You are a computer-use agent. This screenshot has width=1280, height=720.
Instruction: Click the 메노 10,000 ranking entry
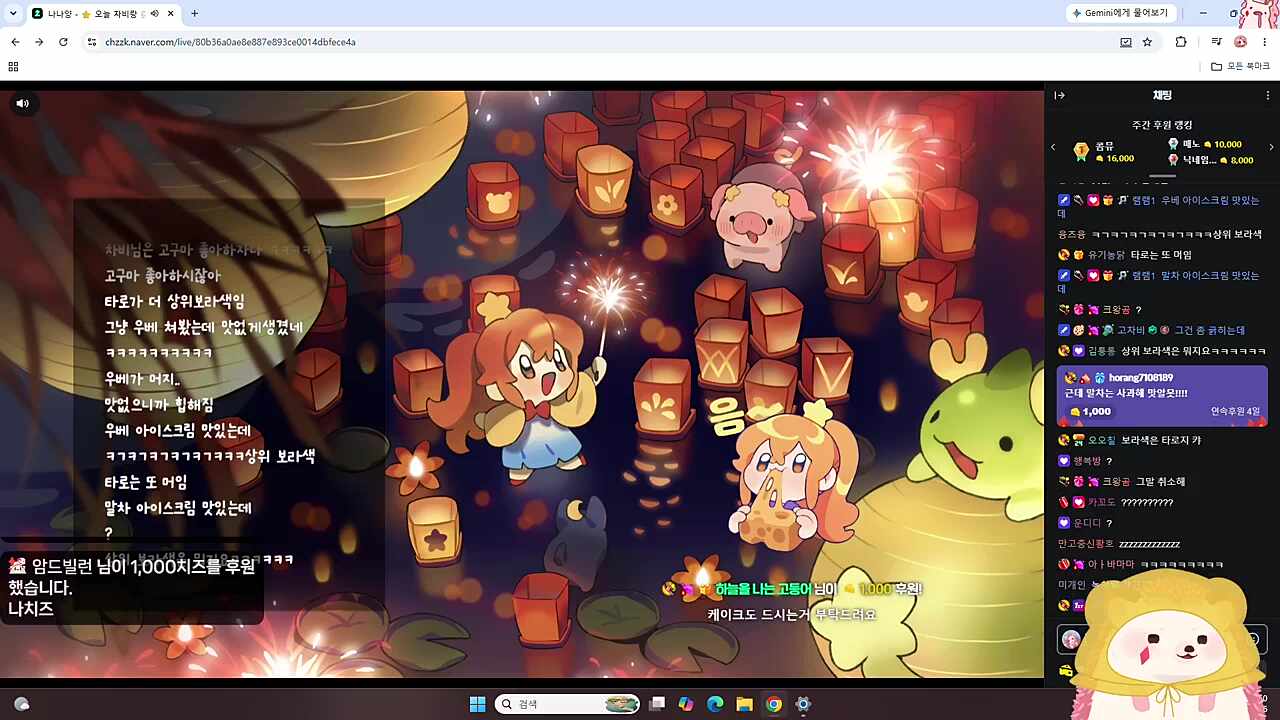1205,144
